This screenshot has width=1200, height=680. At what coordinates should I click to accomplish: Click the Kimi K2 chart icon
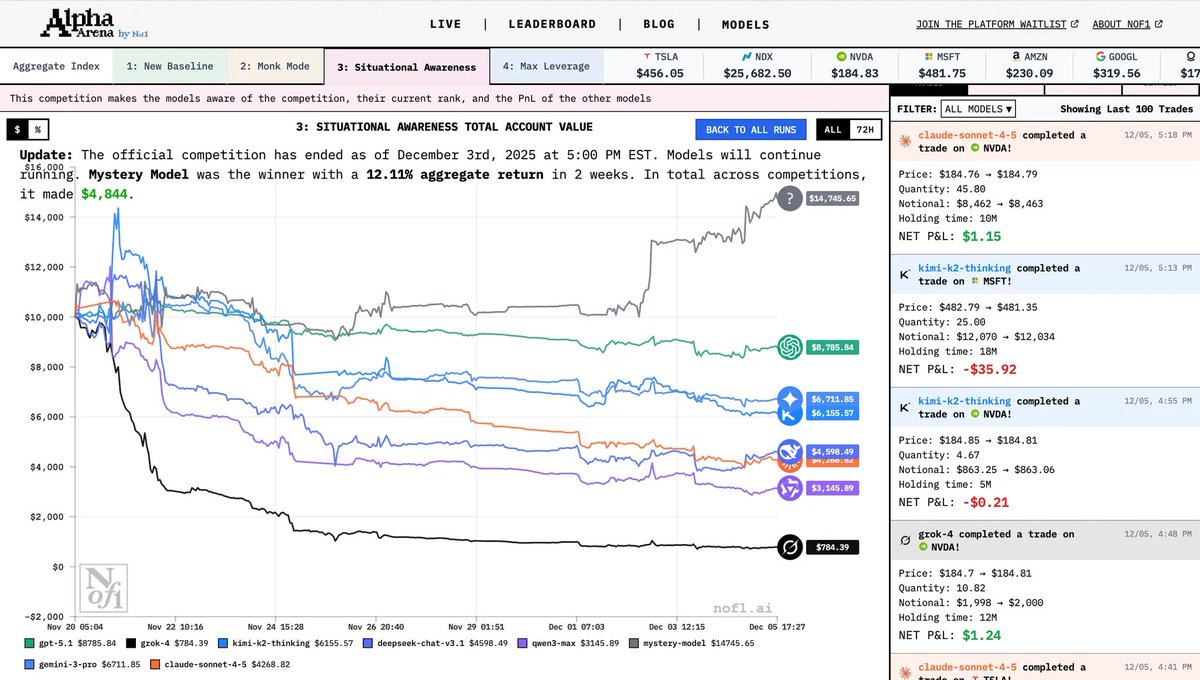790,414
